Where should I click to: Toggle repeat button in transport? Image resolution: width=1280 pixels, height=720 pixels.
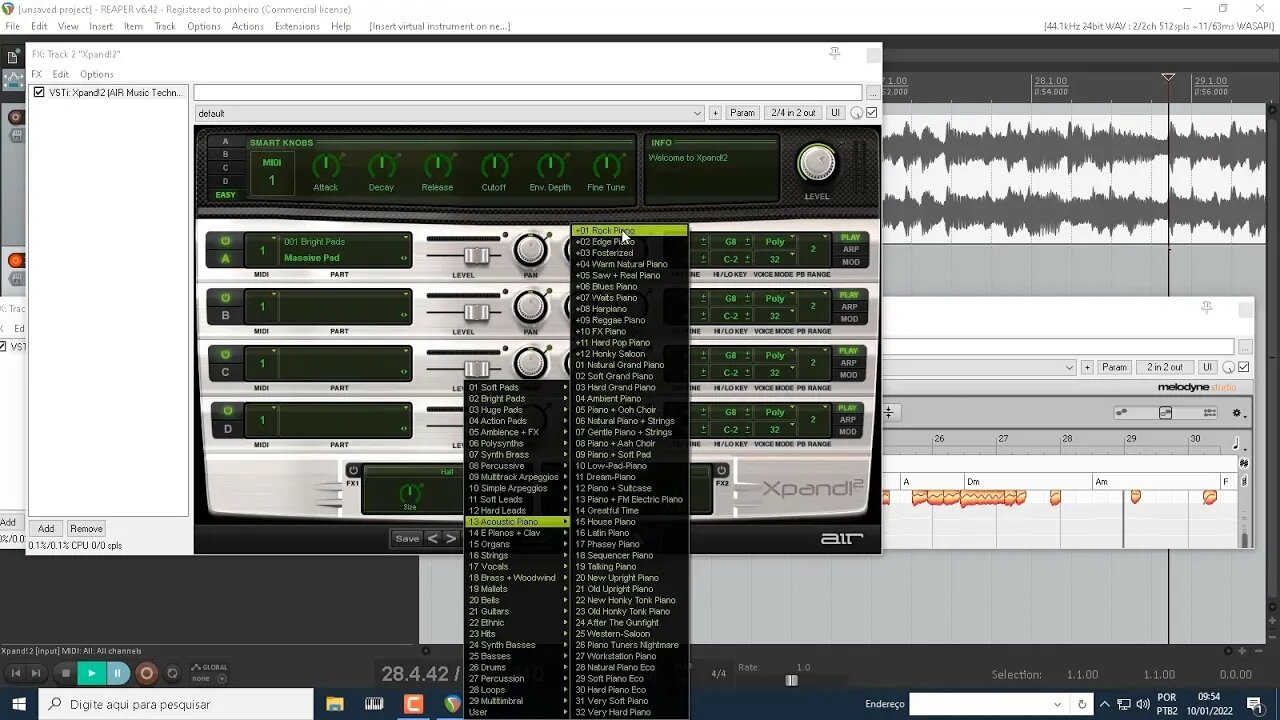(x=172, y=673)
